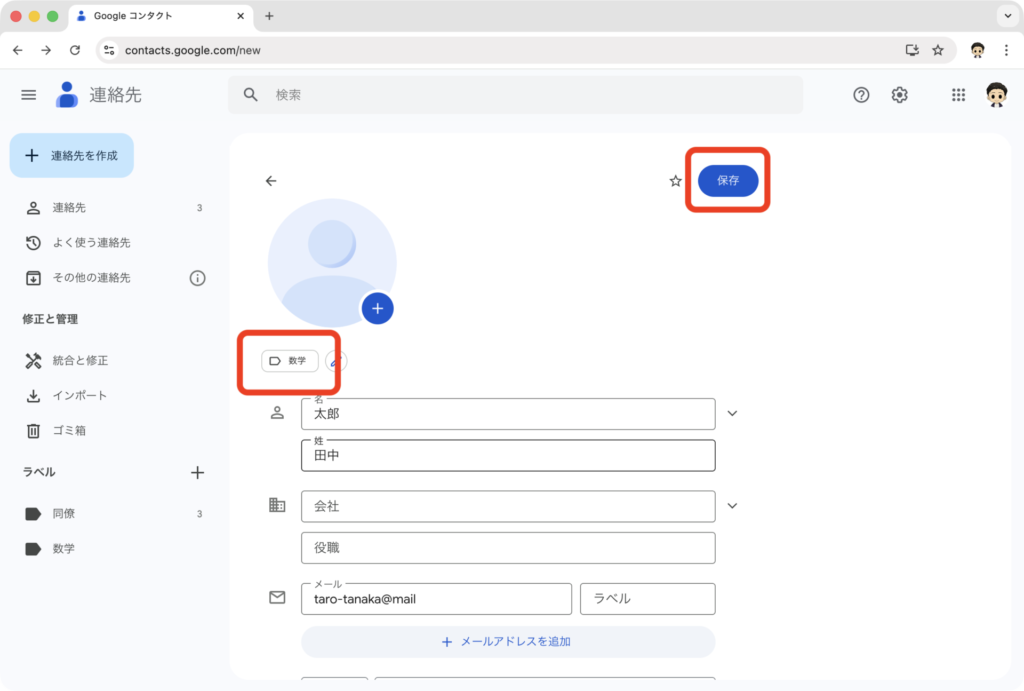Open the Google apps launcher grid
This screenshot has width=1024, height=691.
point(958,95)
